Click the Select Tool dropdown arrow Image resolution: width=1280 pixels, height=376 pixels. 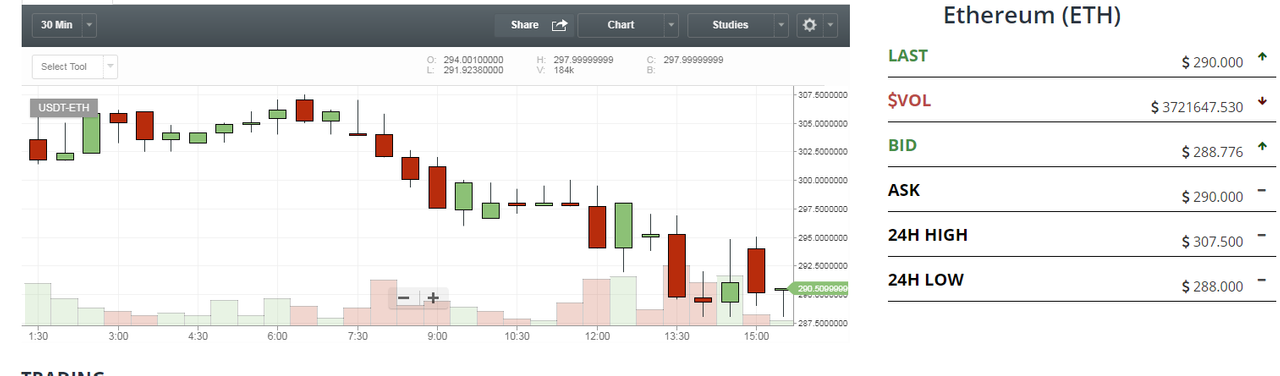[x=110, y=67]
